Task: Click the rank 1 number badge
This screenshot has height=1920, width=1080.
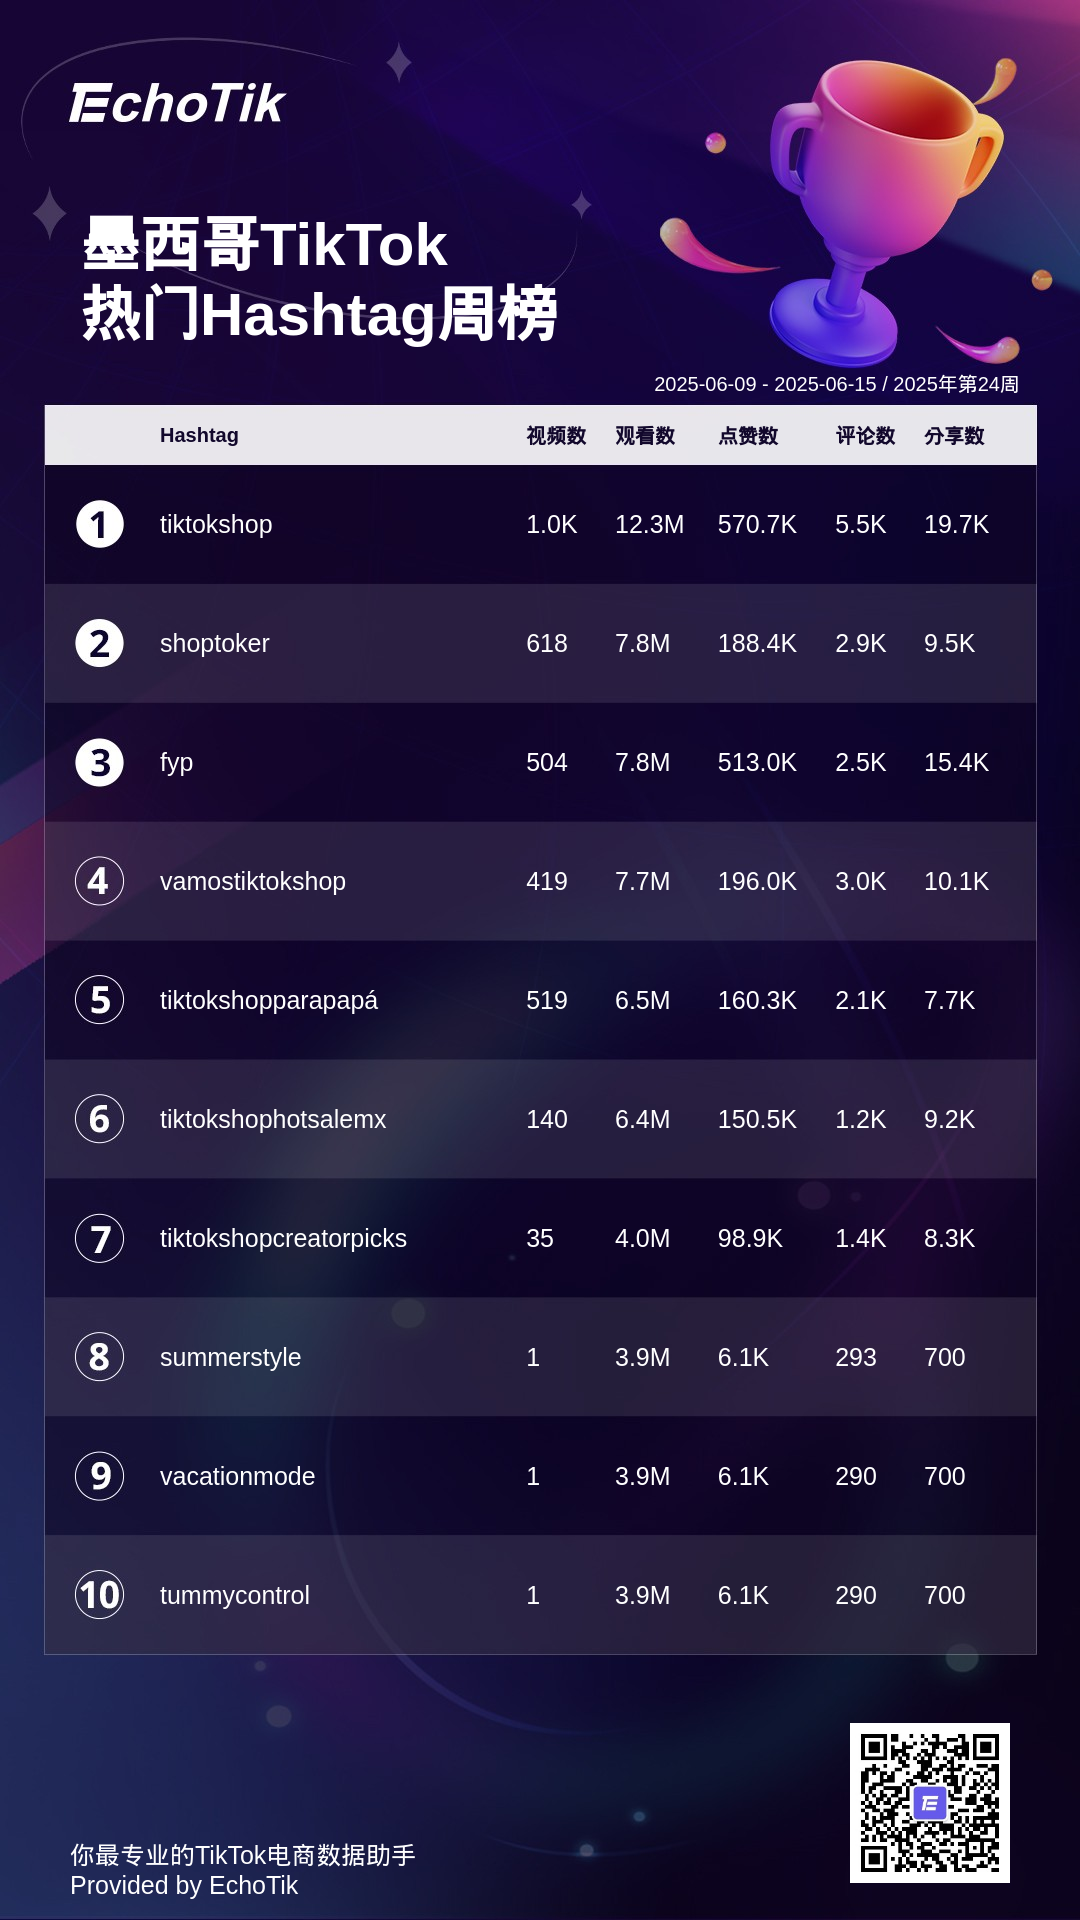Action: [100, 525]
